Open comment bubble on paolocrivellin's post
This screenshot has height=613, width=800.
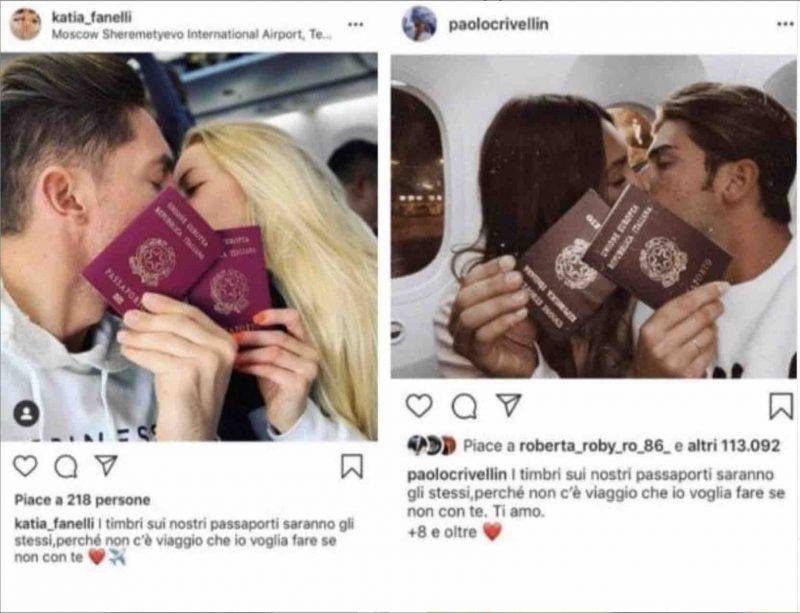tap(464, 406)
